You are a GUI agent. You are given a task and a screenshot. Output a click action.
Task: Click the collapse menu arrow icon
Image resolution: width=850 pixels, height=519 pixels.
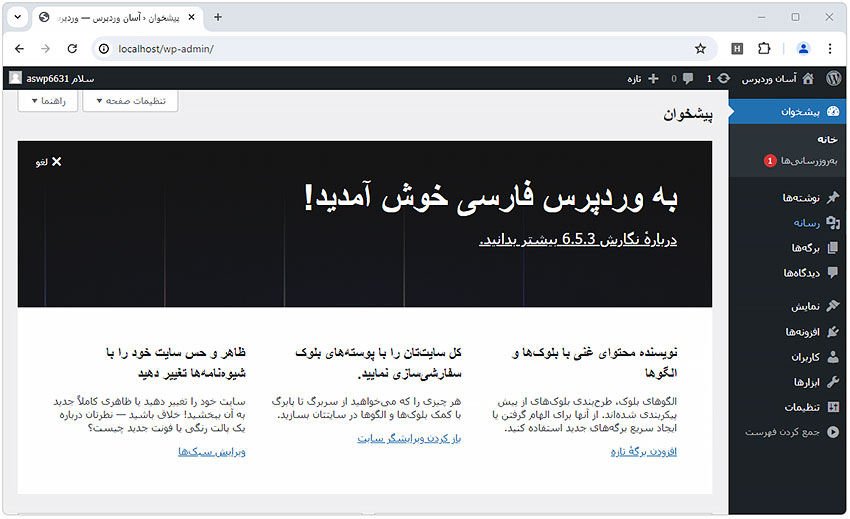(x=833, y=432)
